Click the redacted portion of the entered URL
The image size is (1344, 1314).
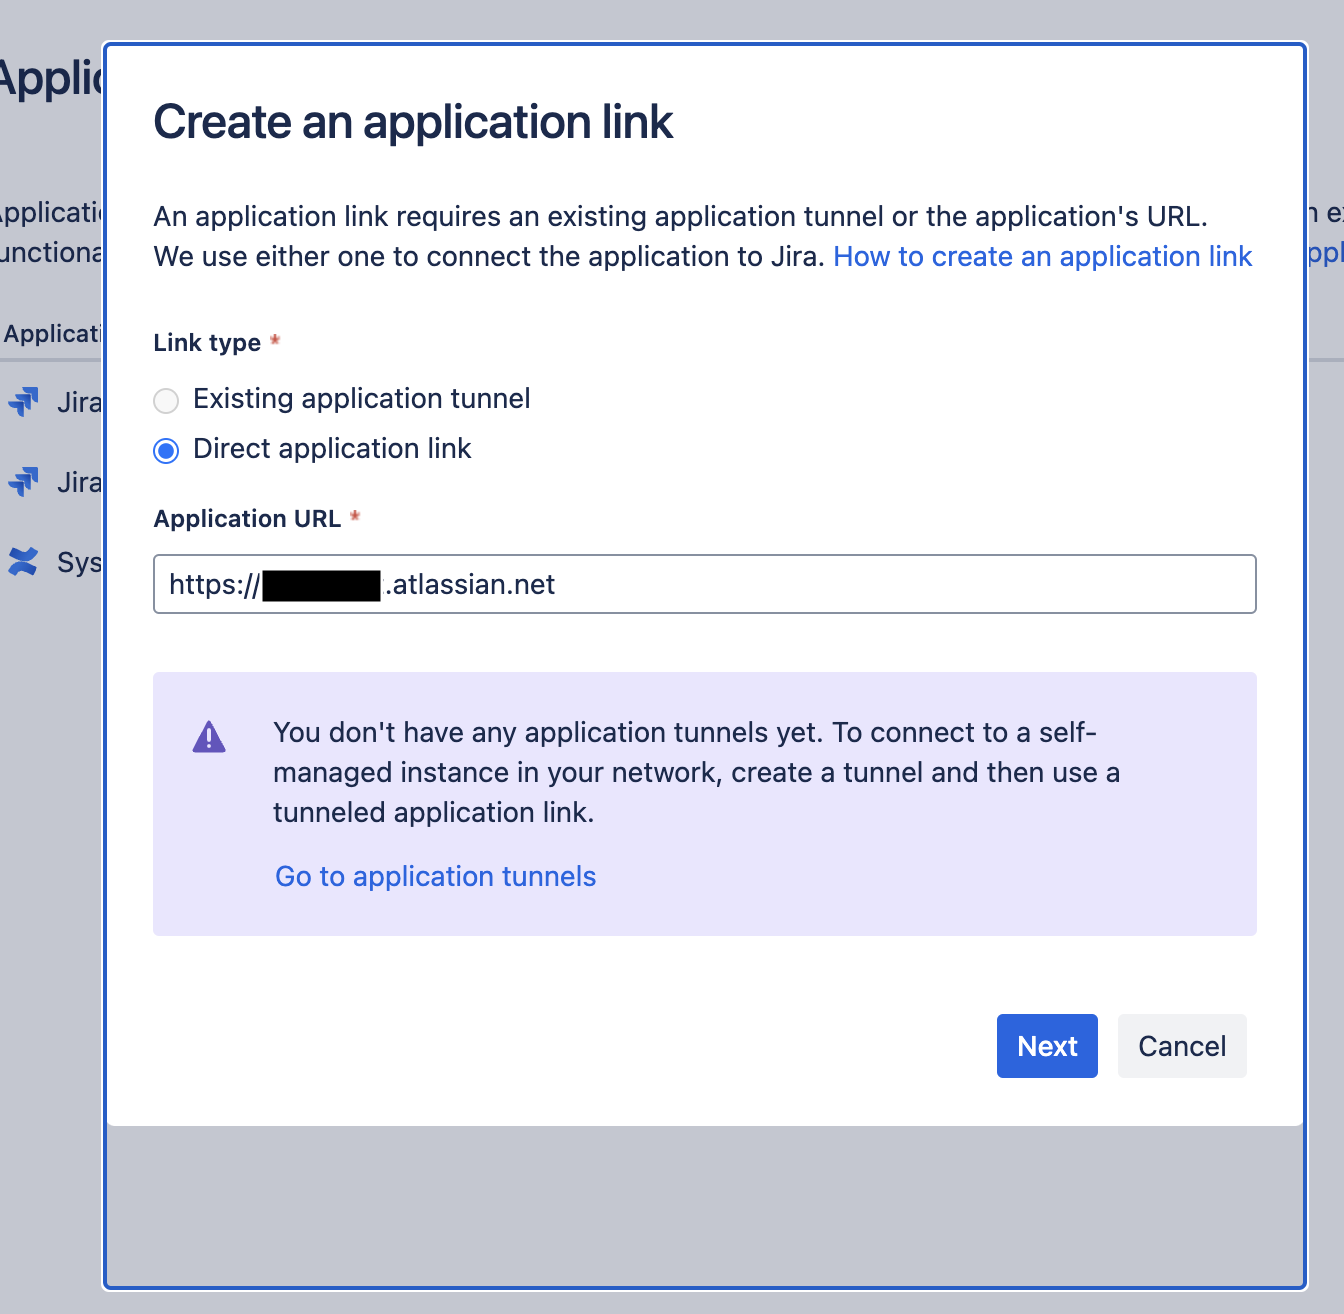pyautogui.click(x=320, y=584)
